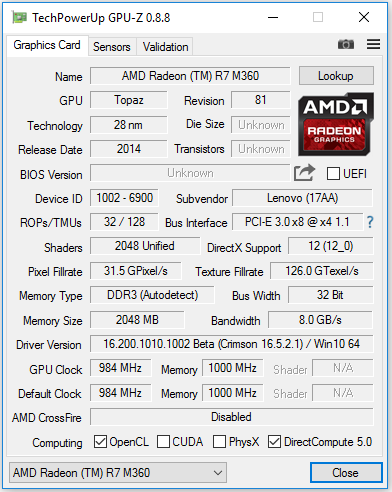The width and height of the screenshot is (392, 492).
Task: Click the Bus Interface question mark
Action: tap(370, 222)
